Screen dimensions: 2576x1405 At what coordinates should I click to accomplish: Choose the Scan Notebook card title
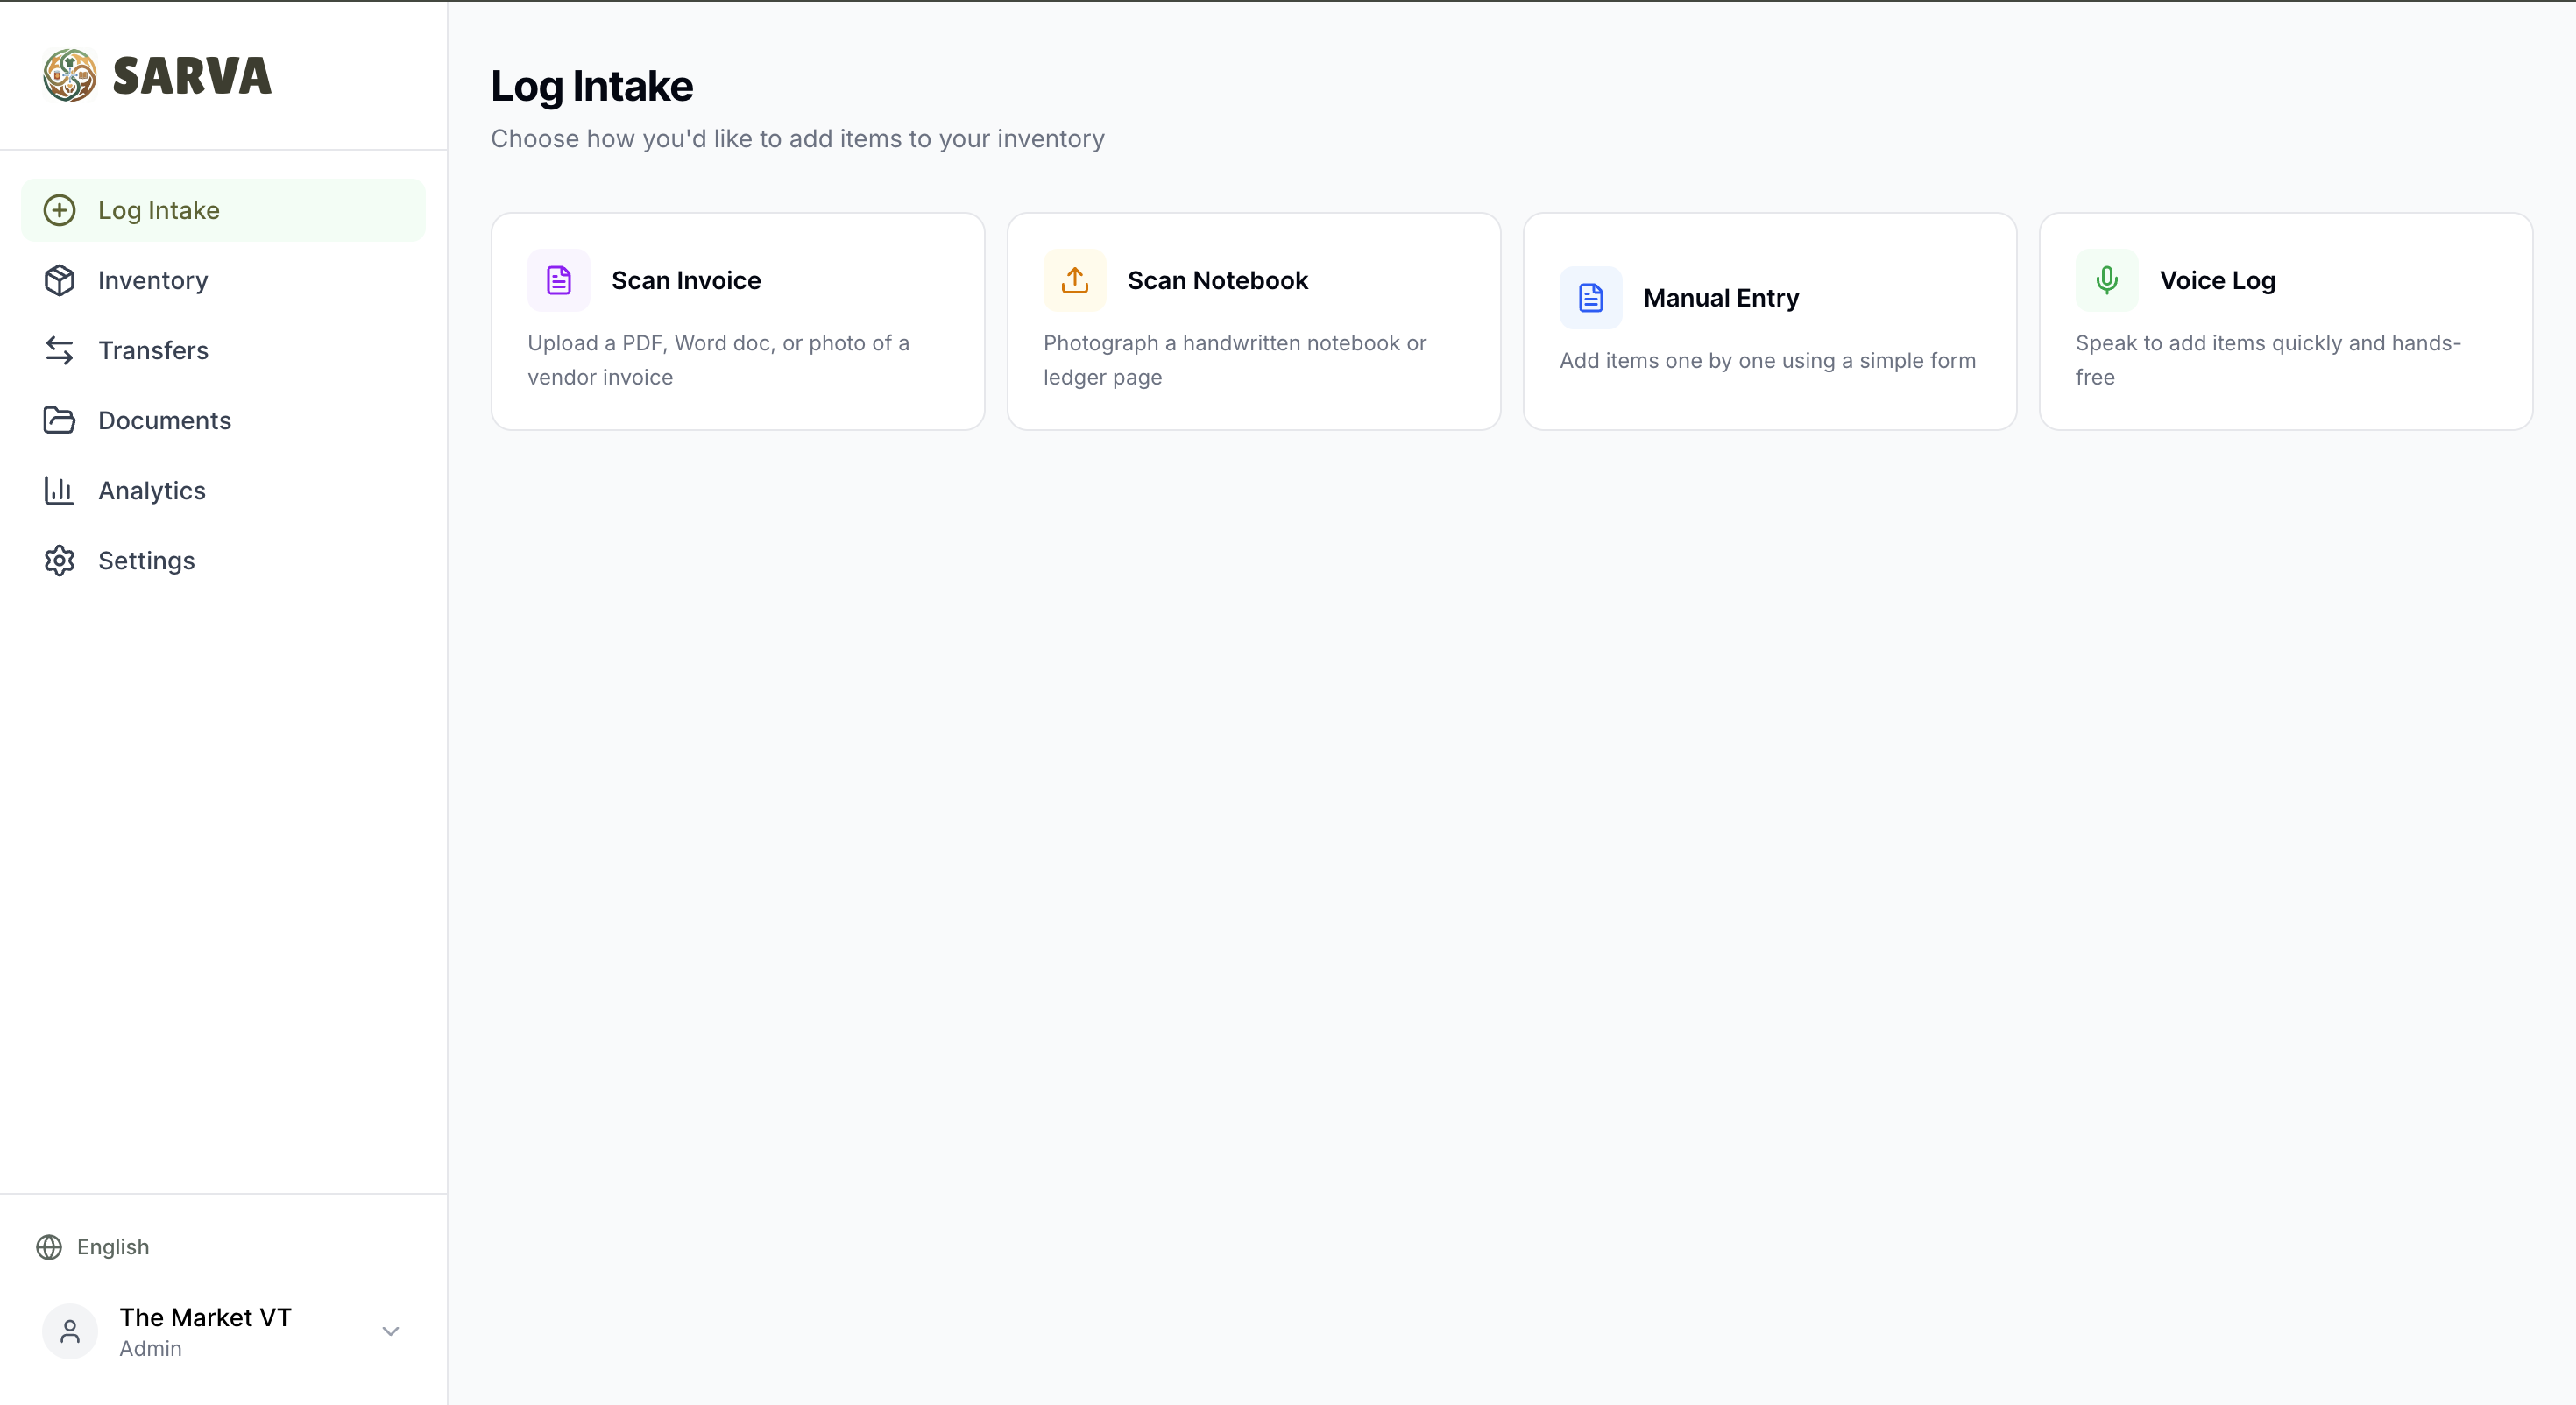(1217, 280)
